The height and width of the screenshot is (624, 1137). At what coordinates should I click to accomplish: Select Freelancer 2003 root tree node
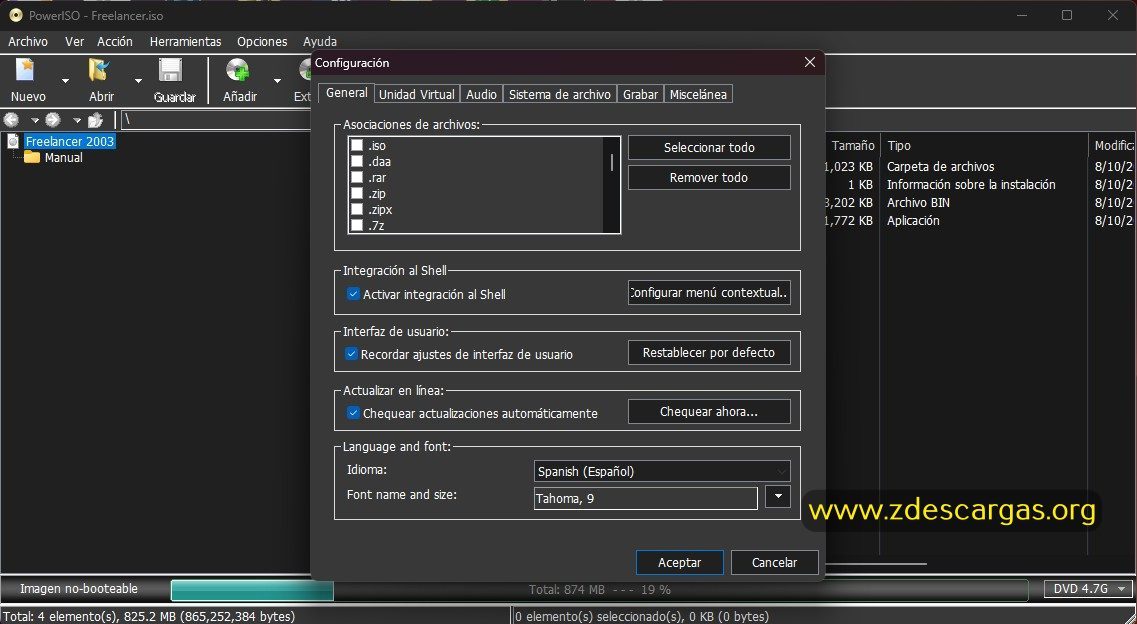(70, 141)
